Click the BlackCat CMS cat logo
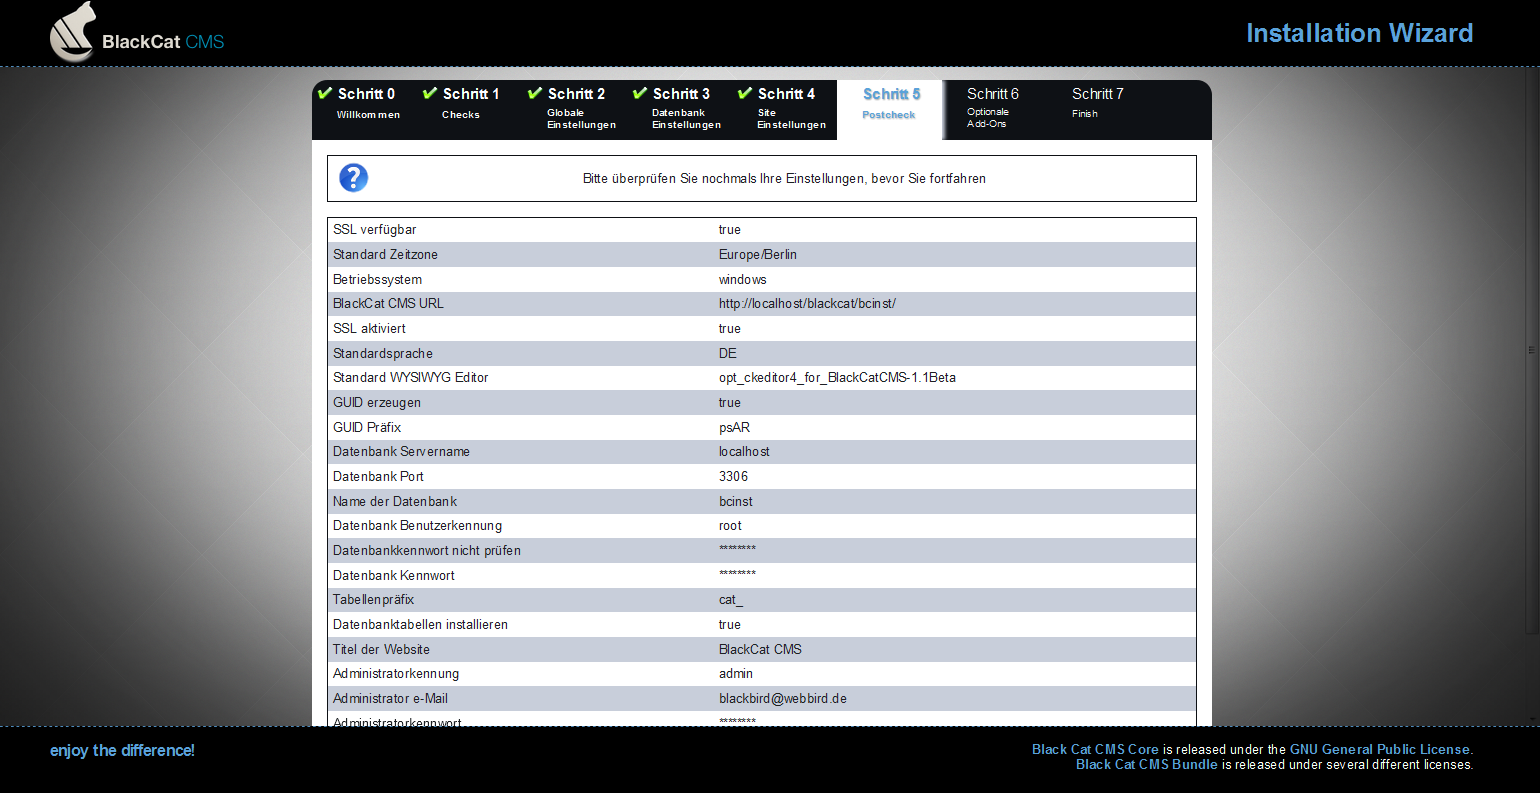This screenshot has height=793, width=1540. coord(137,32)
